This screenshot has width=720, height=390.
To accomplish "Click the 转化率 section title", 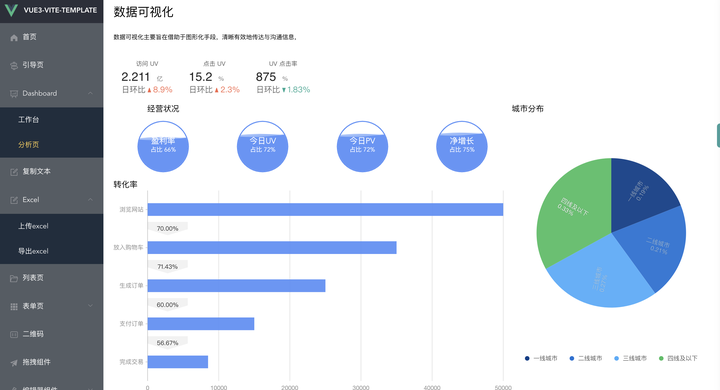I will click(125, 185).
